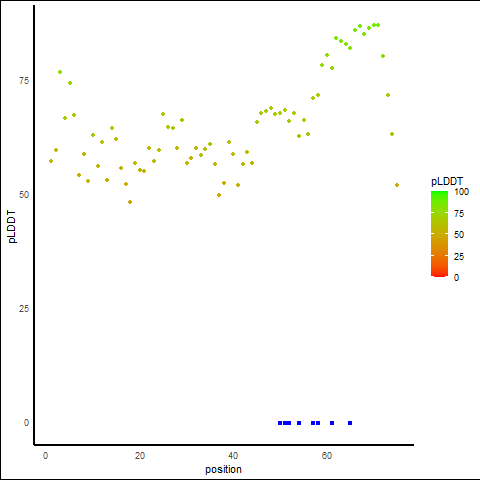Click the pLDDT y-axis title

click(12, 227)
